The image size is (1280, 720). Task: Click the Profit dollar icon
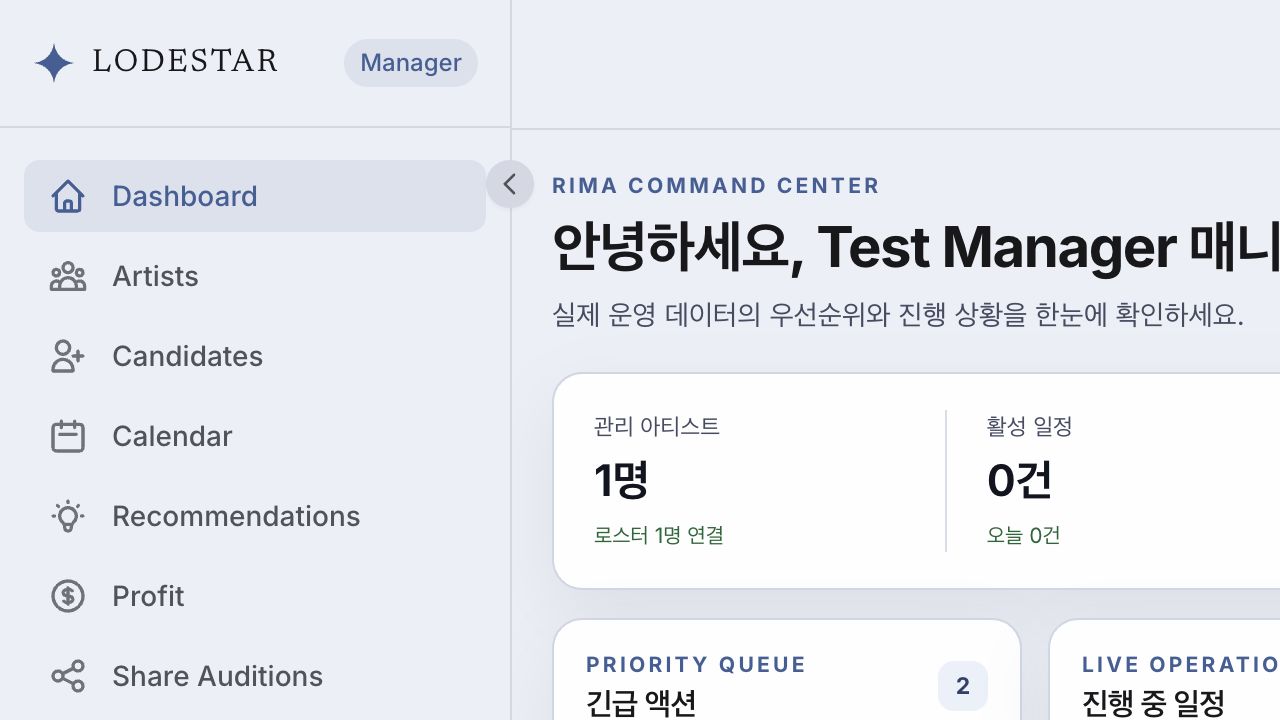click(x=68, y=596)
